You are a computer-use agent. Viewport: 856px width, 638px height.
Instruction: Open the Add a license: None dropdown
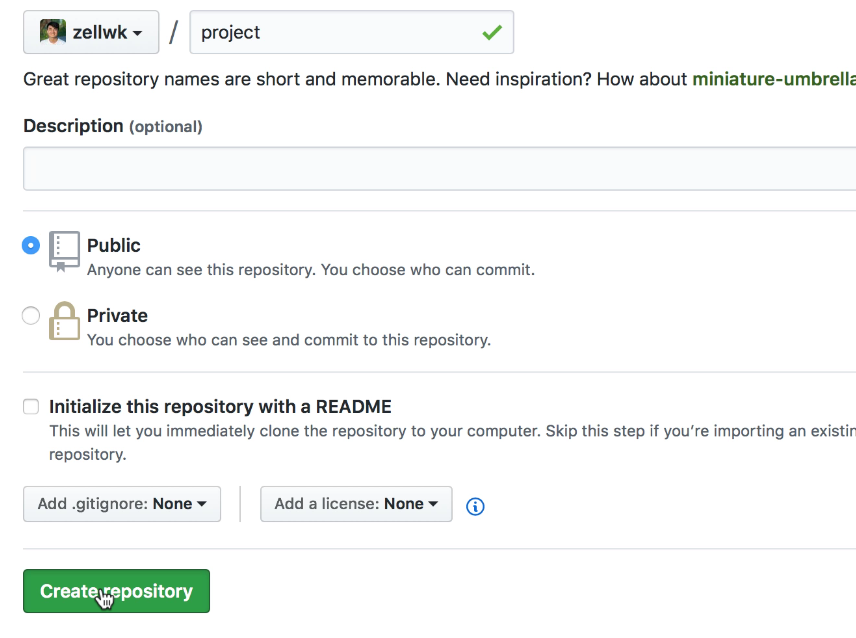(356, 504)
